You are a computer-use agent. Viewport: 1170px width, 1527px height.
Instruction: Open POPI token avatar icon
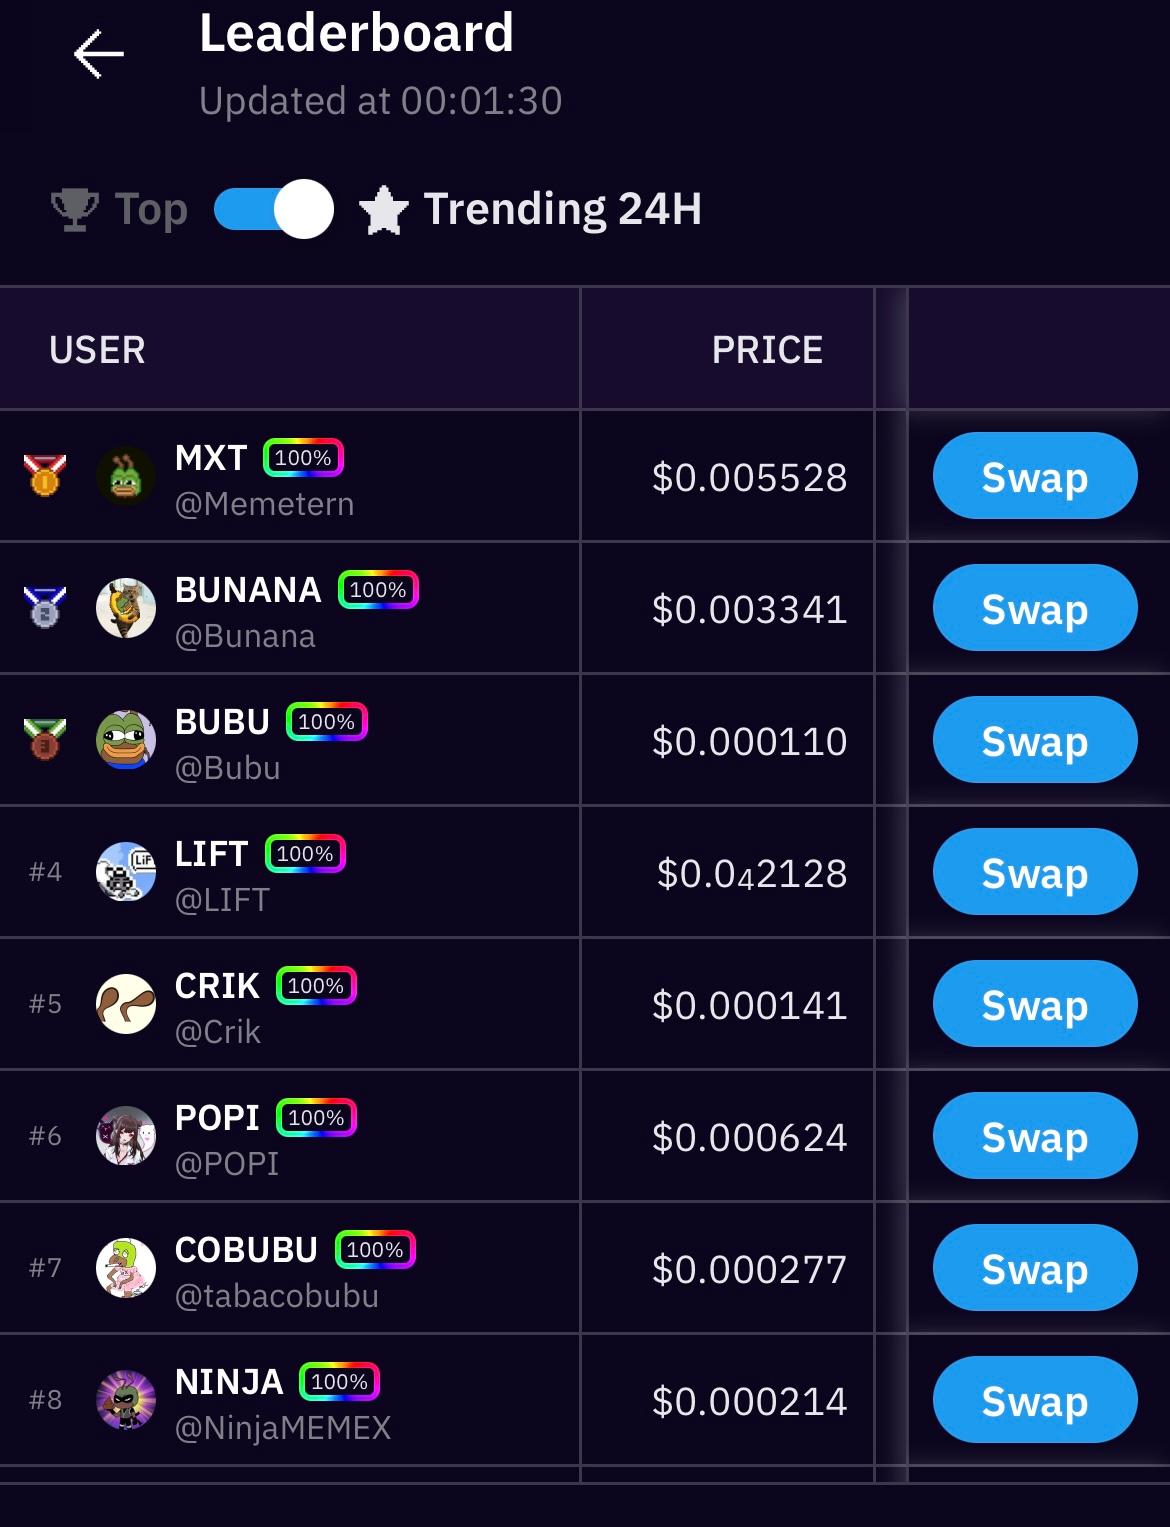(x=126, y=1136)
